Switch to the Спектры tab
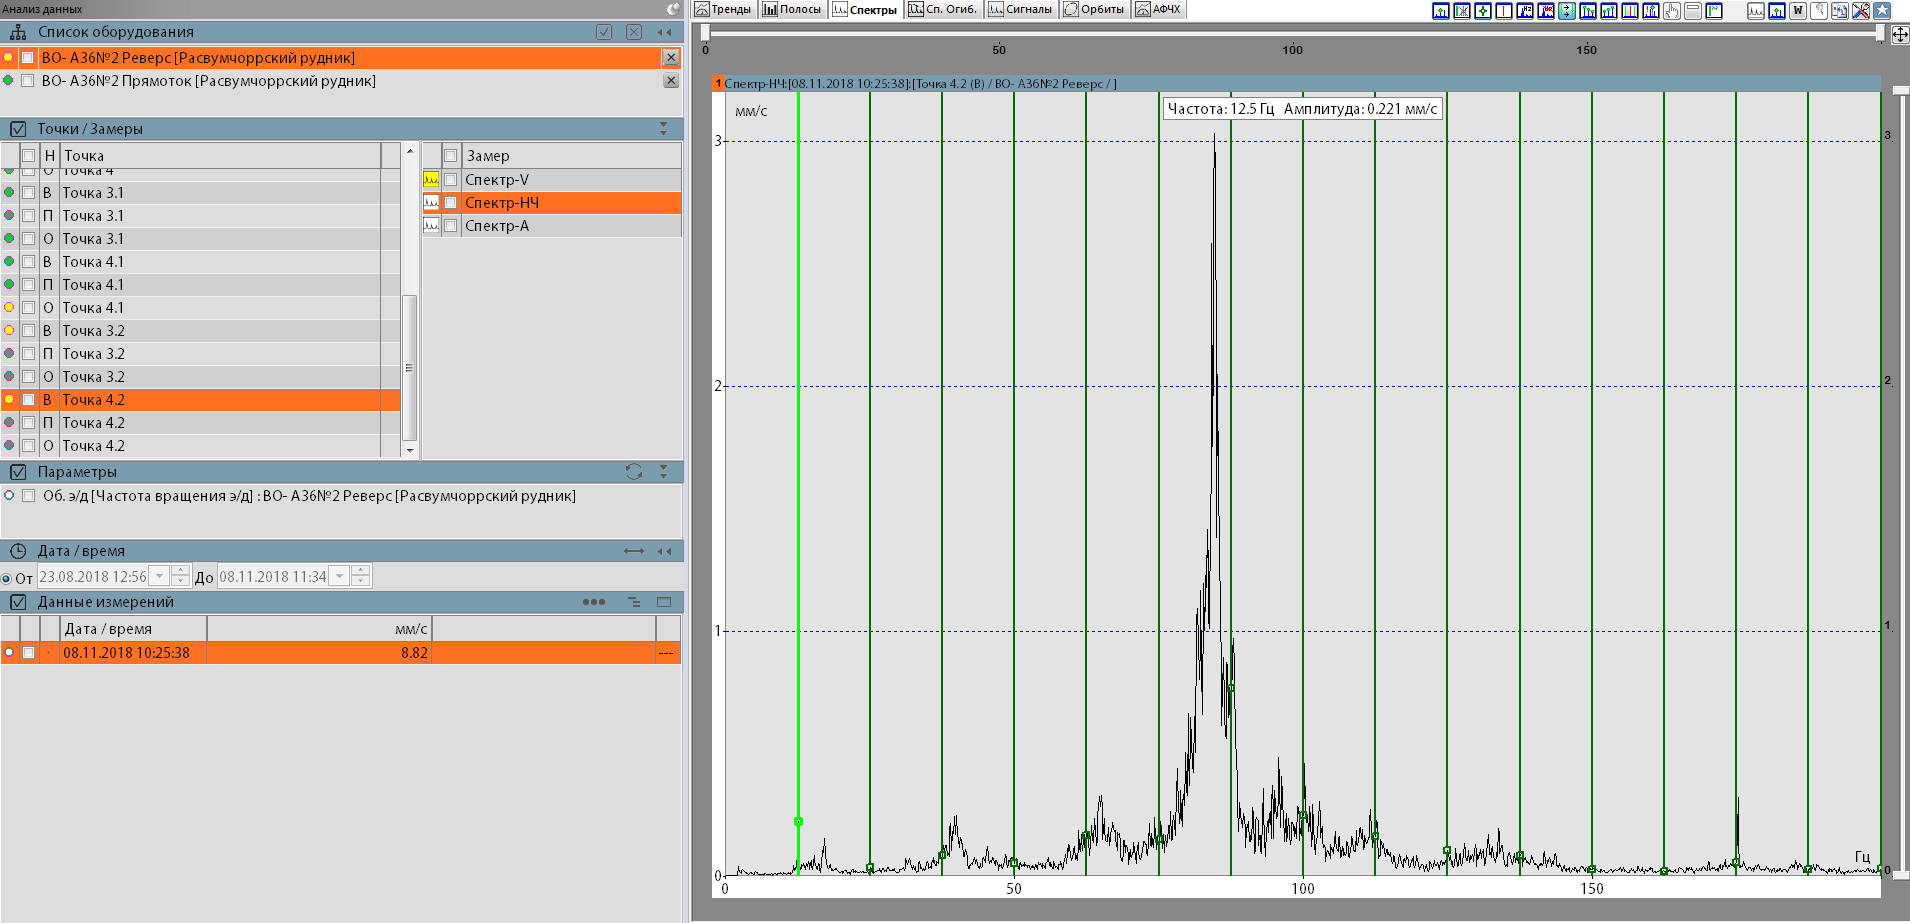The width and height of the screenshot is (1910, 923). [x=865, y=9]
